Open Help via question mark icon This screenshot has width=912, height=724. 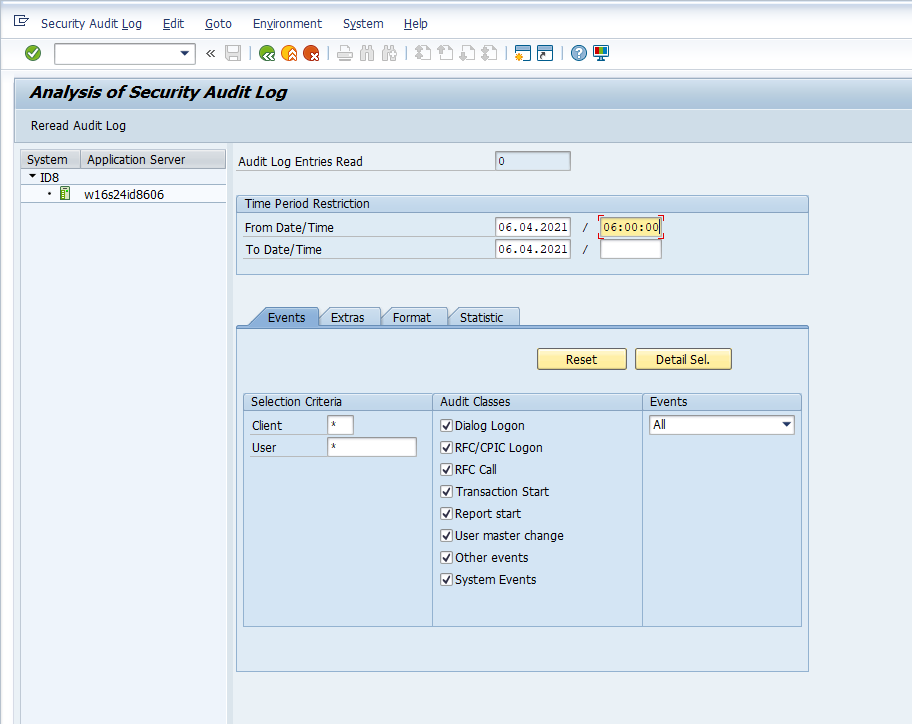click(x=579, y=53)
